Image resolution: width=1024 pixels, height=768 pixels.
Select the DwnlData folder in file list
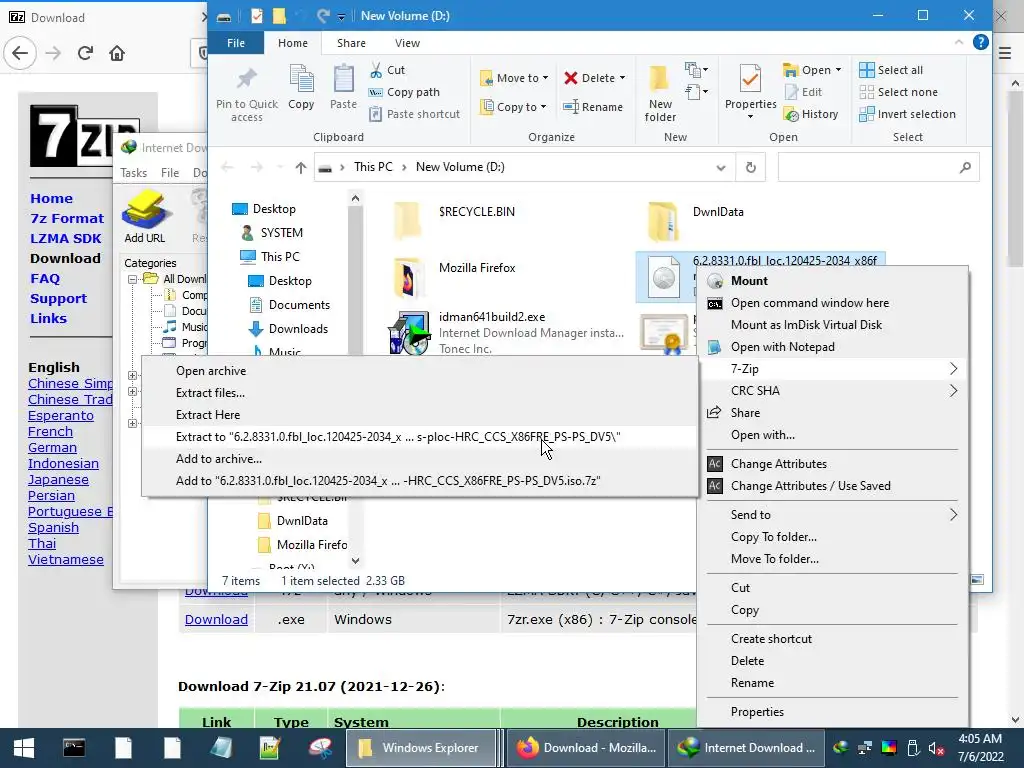[x=718, y=212]
